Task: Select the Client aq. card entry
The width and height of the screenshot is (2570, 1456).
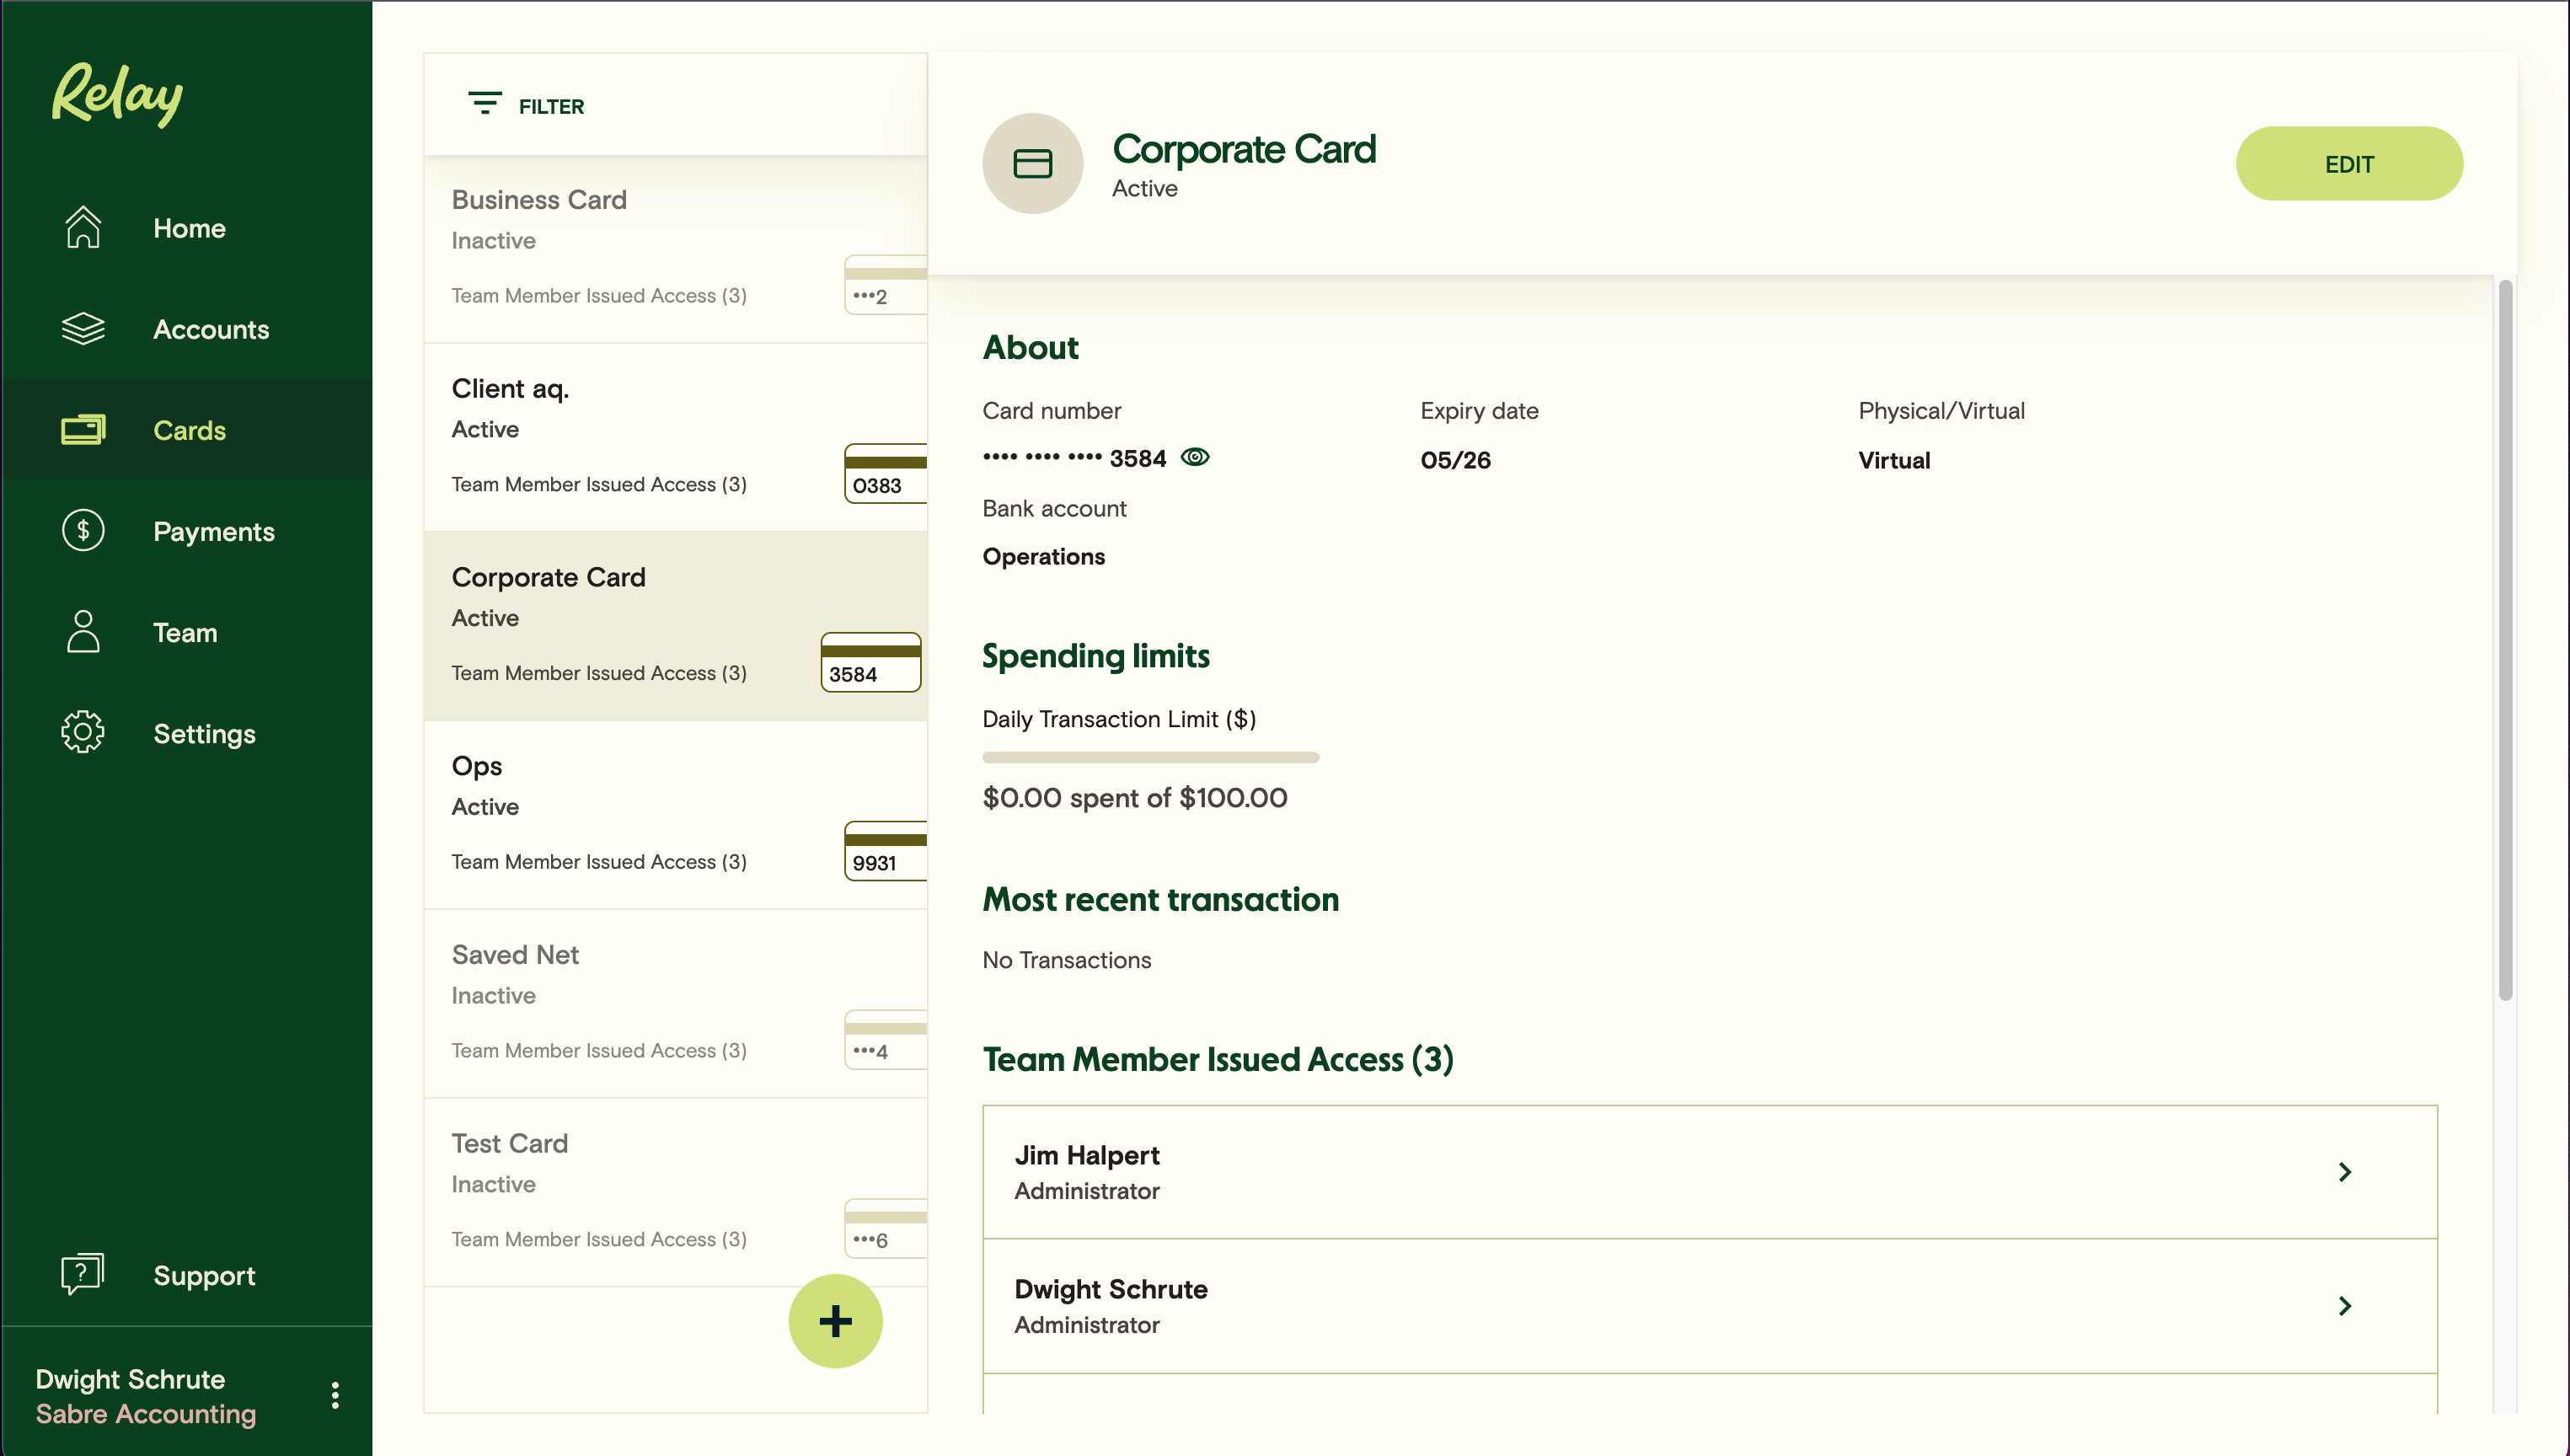Action: coord(676,438)
